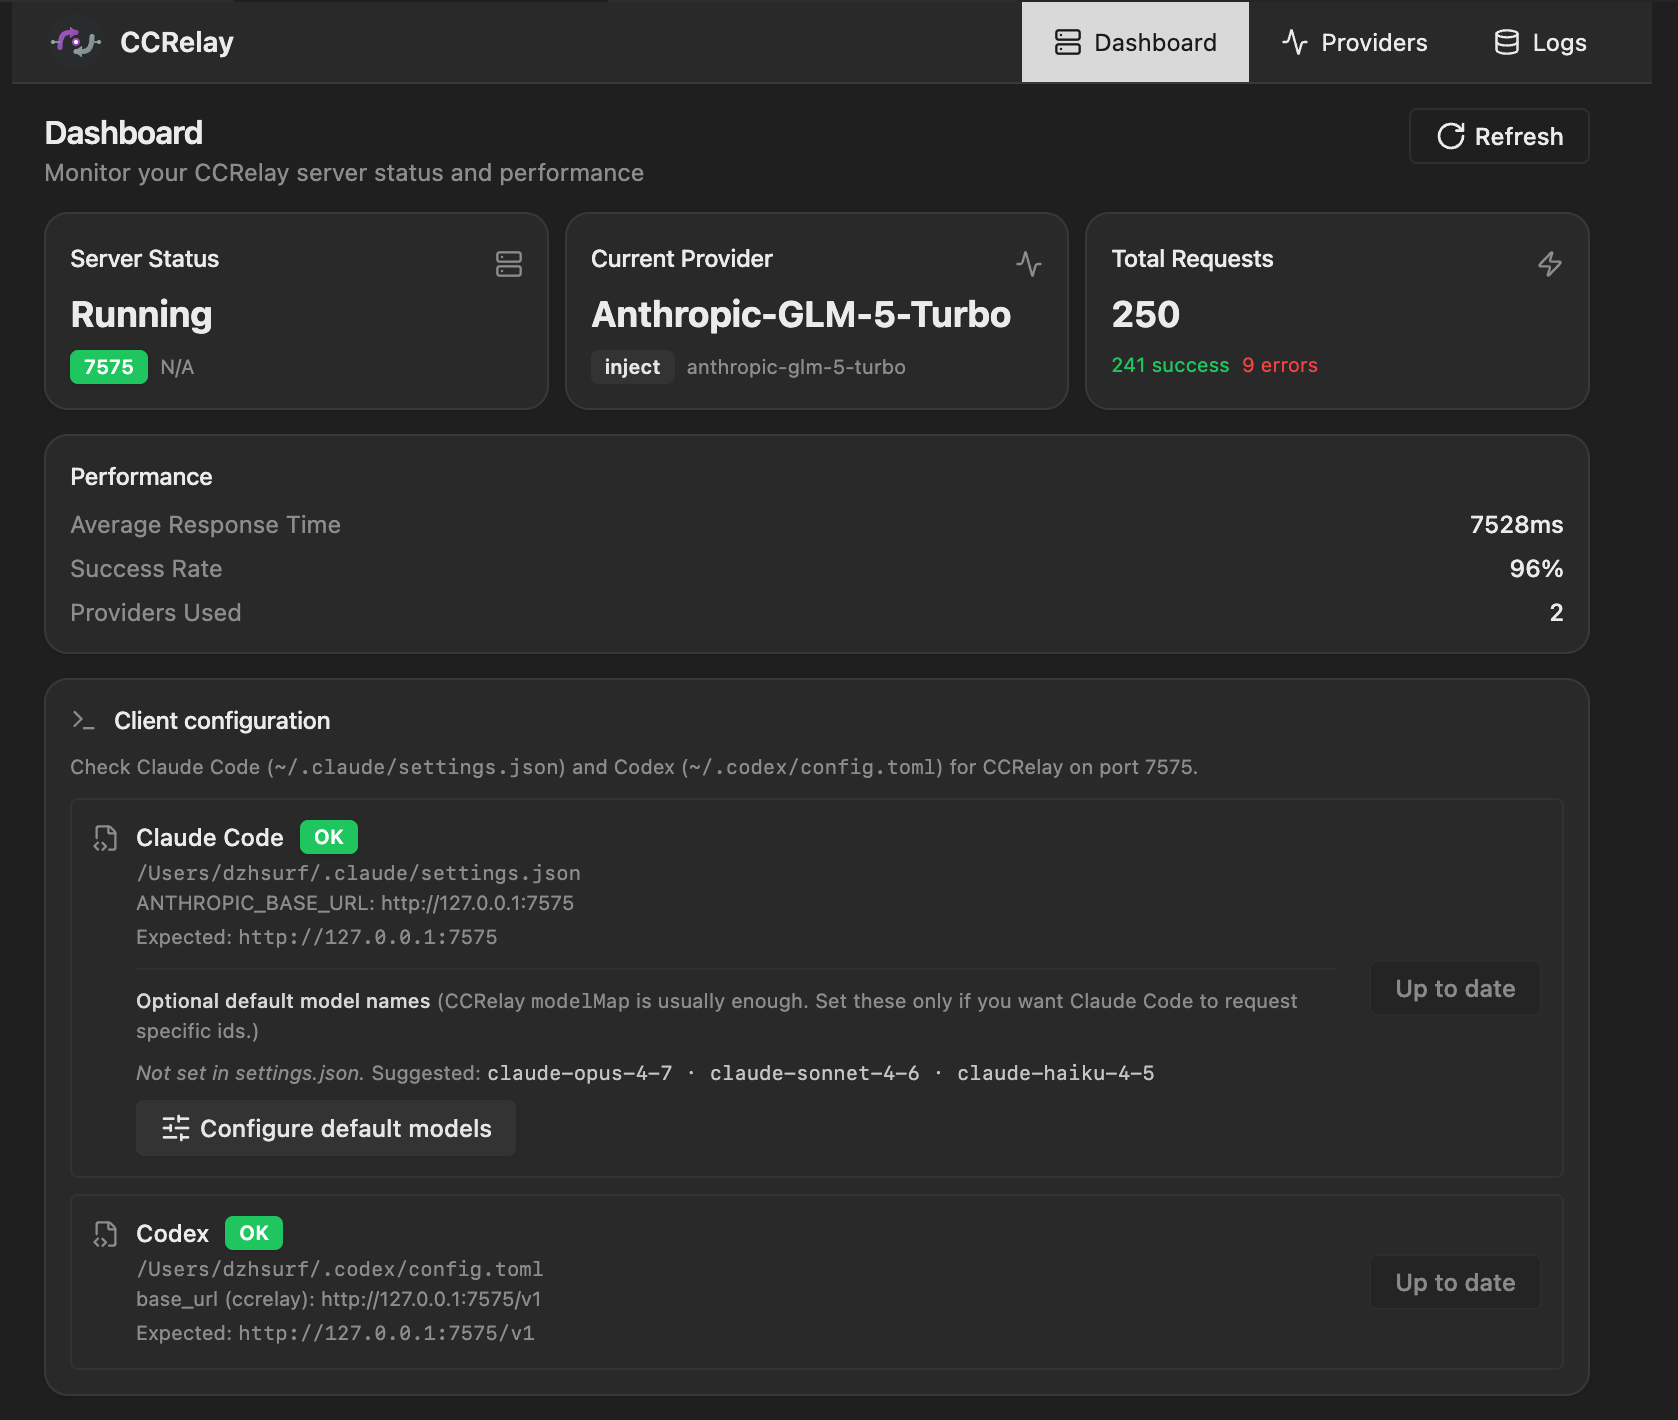Screen dimensions: 1678x1420
Task: Switch to the Providers tab
Action: 1354,42
